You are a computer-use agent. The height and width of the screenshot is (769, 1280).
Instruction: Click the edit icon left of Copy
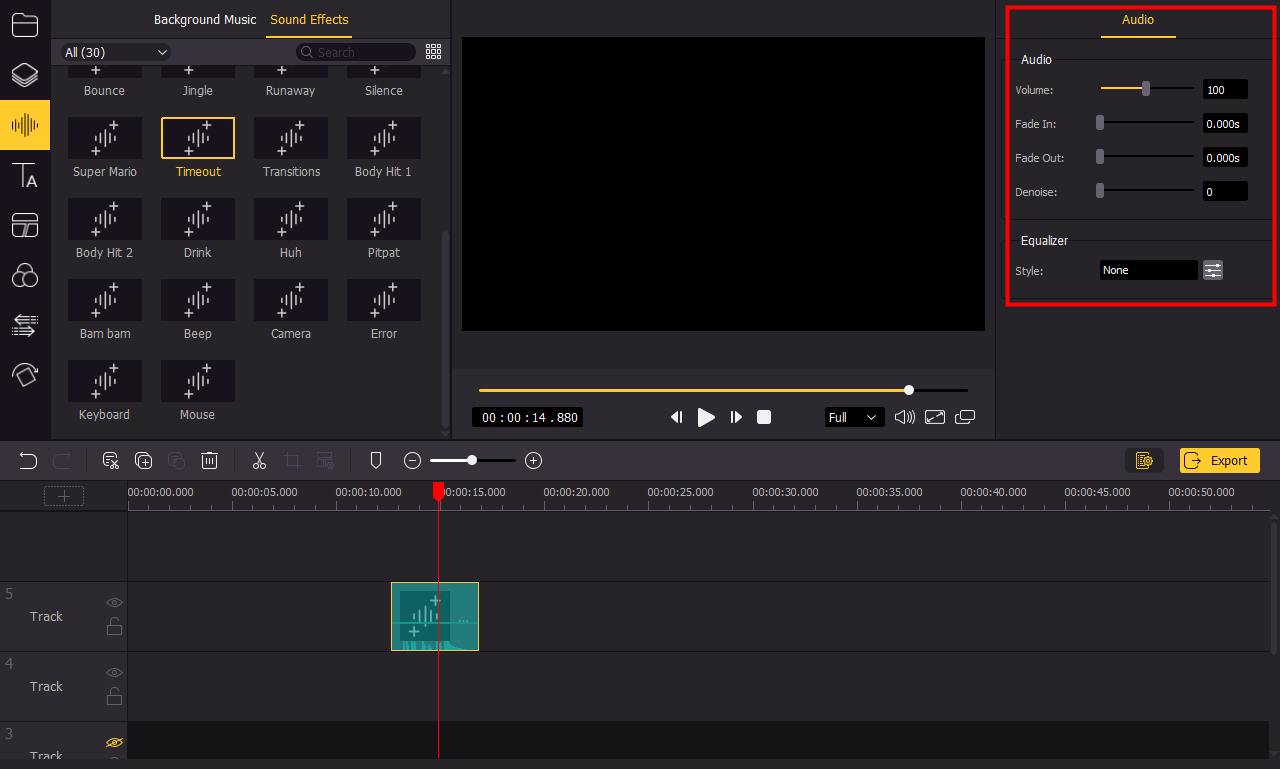pos(111,461)
